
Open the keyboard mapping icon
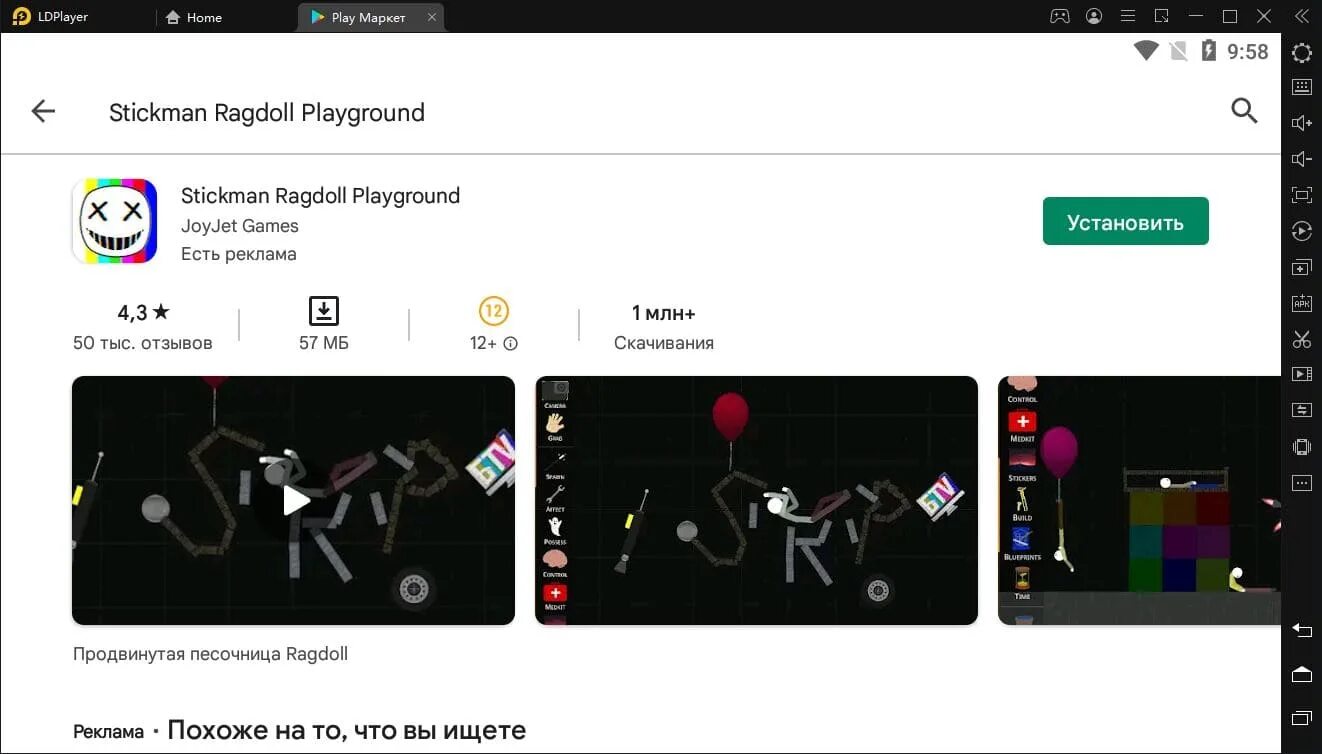1301,87
